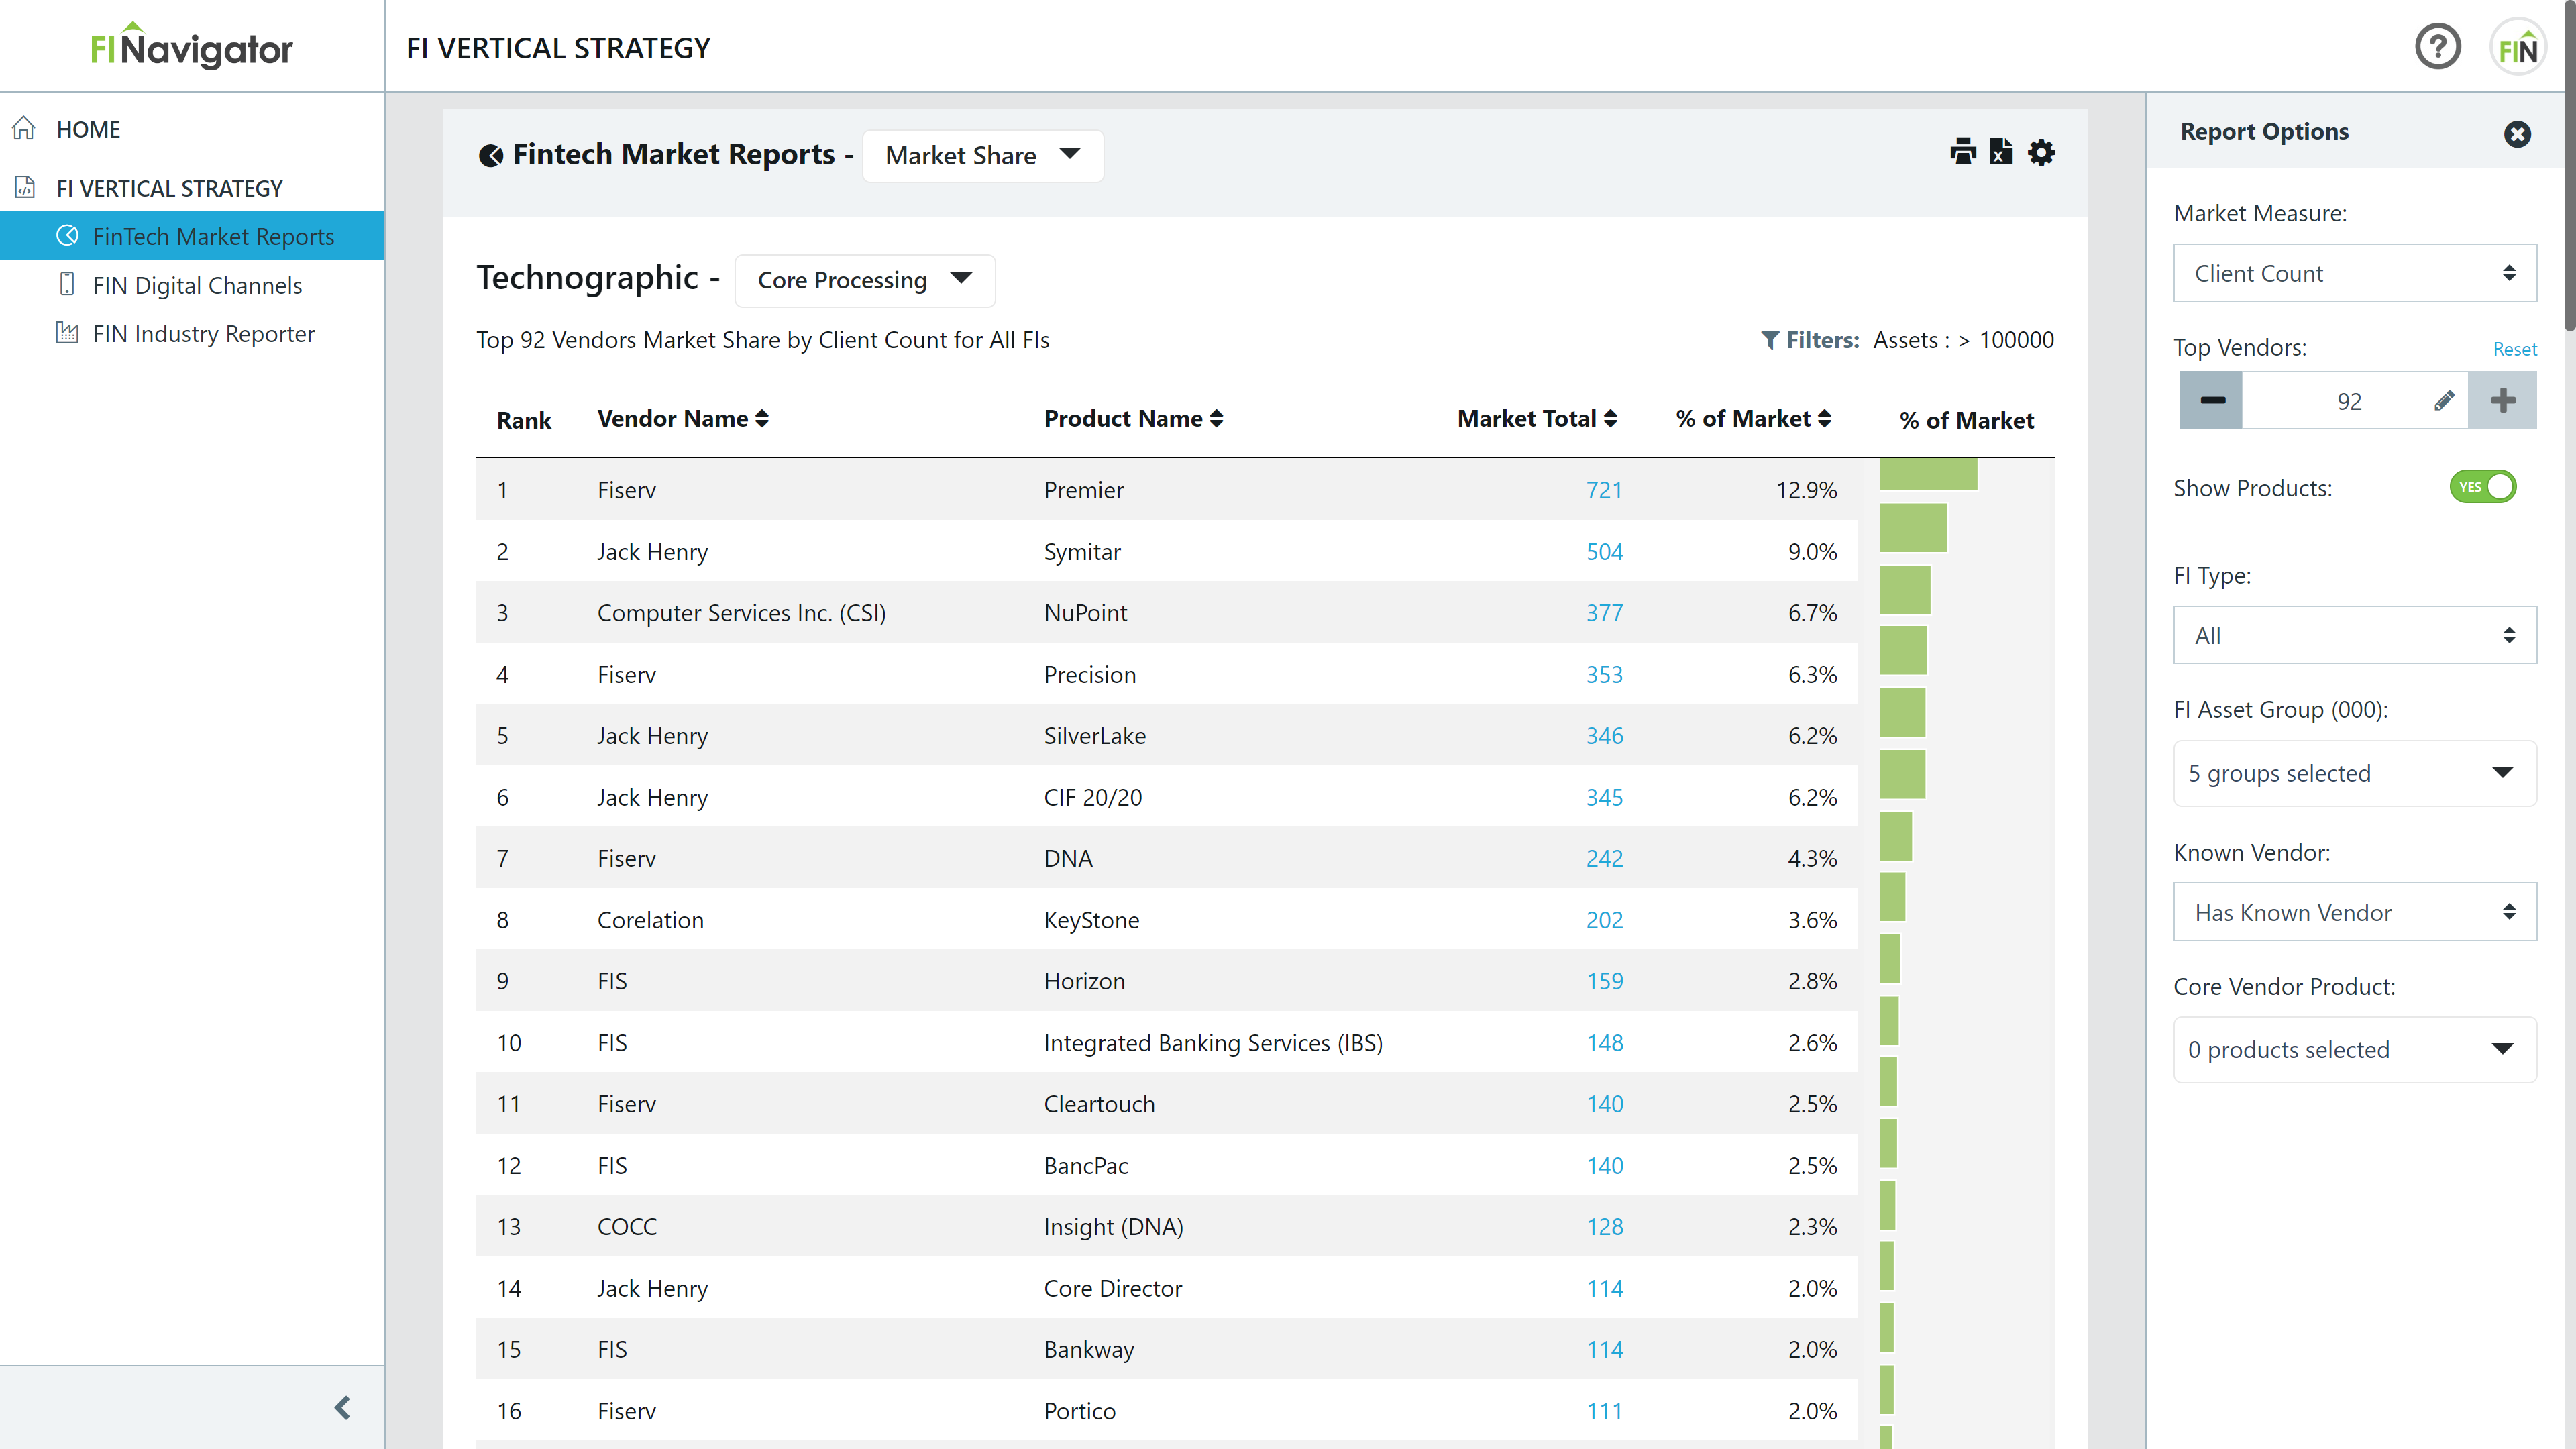Go to HOME in the sidebar
Screen dimensions: 2576x1449
tap(88, 129)
